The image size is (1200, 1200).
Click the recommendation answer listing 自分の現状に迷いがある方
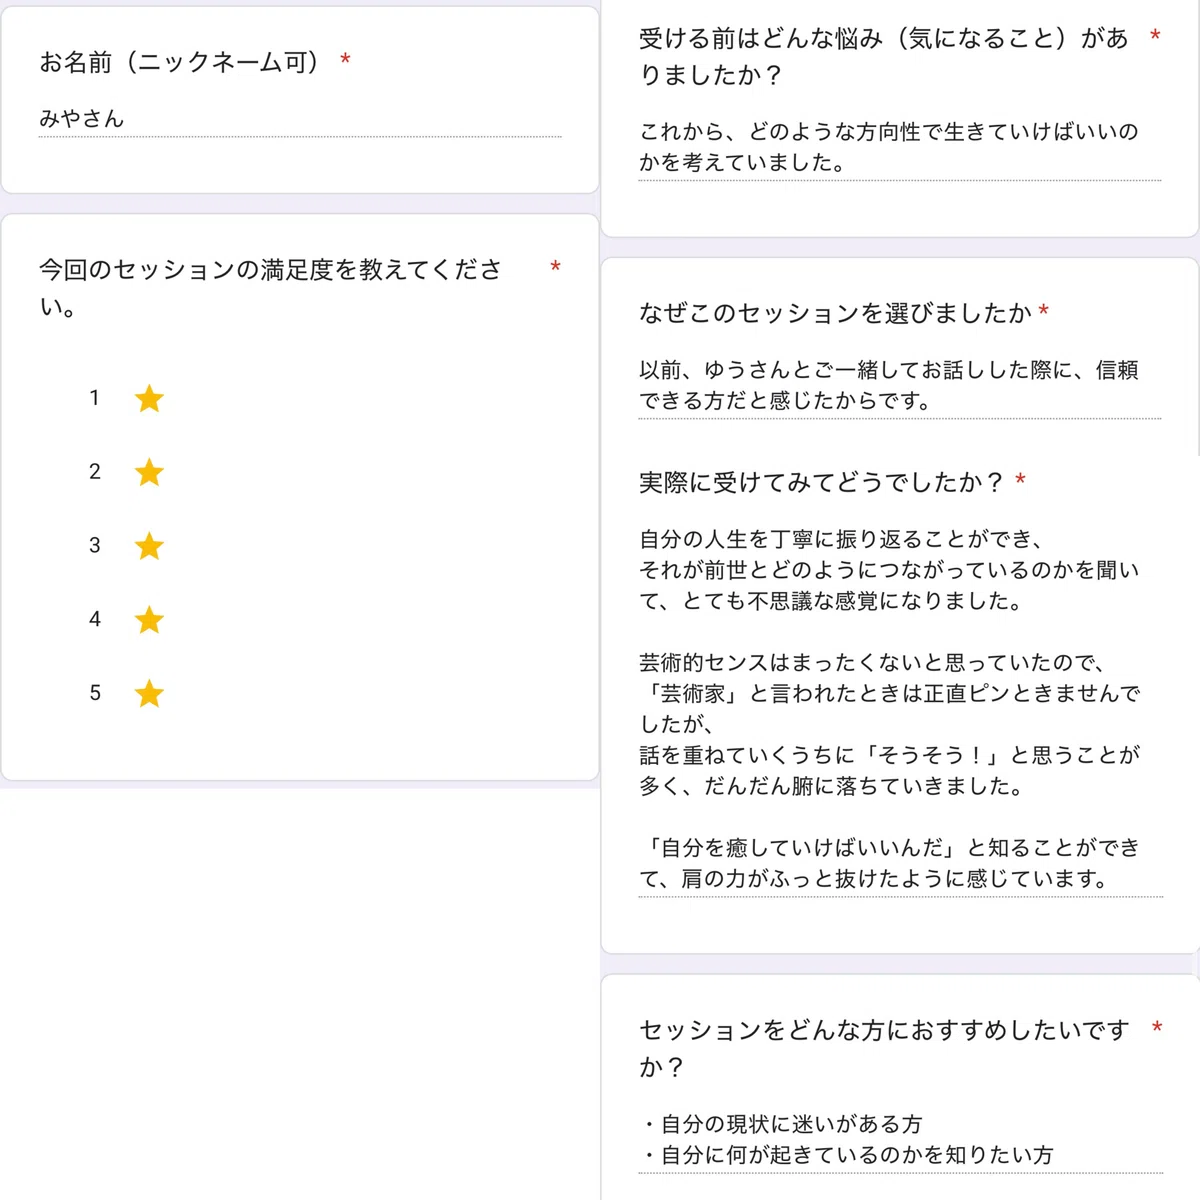pos(900,1140)
